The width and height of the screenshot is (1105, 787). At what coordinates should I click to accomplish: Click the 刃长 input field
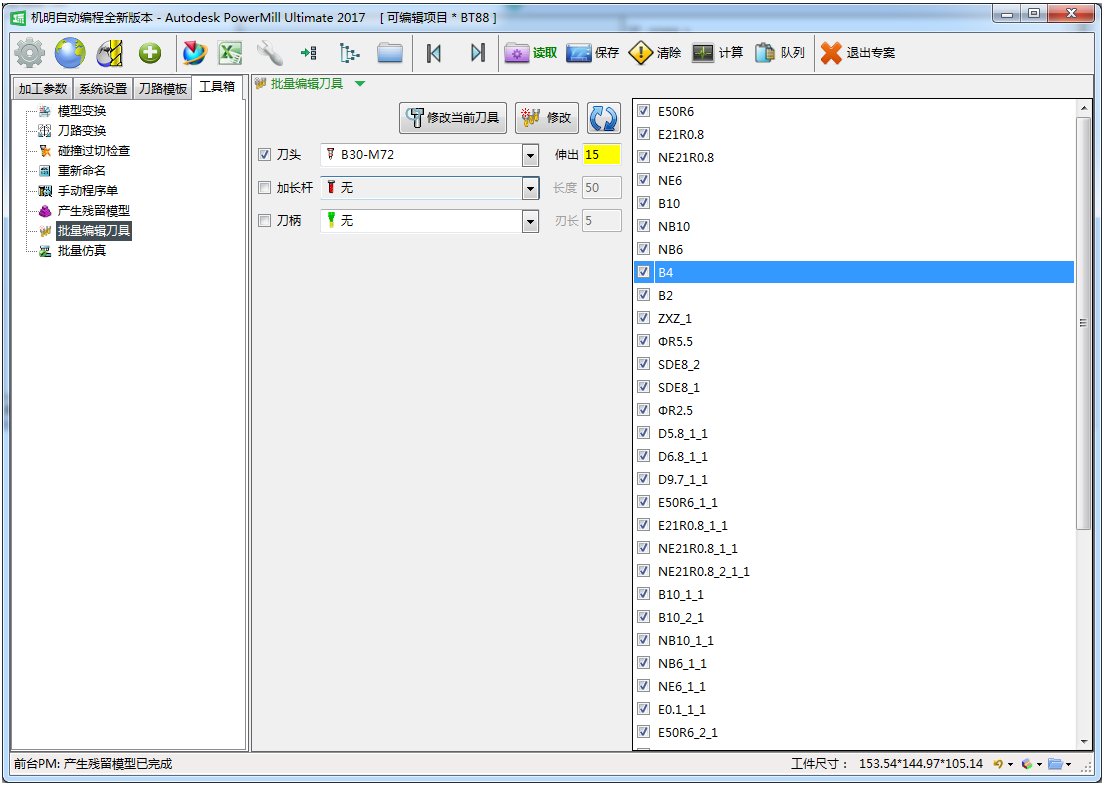602,221
